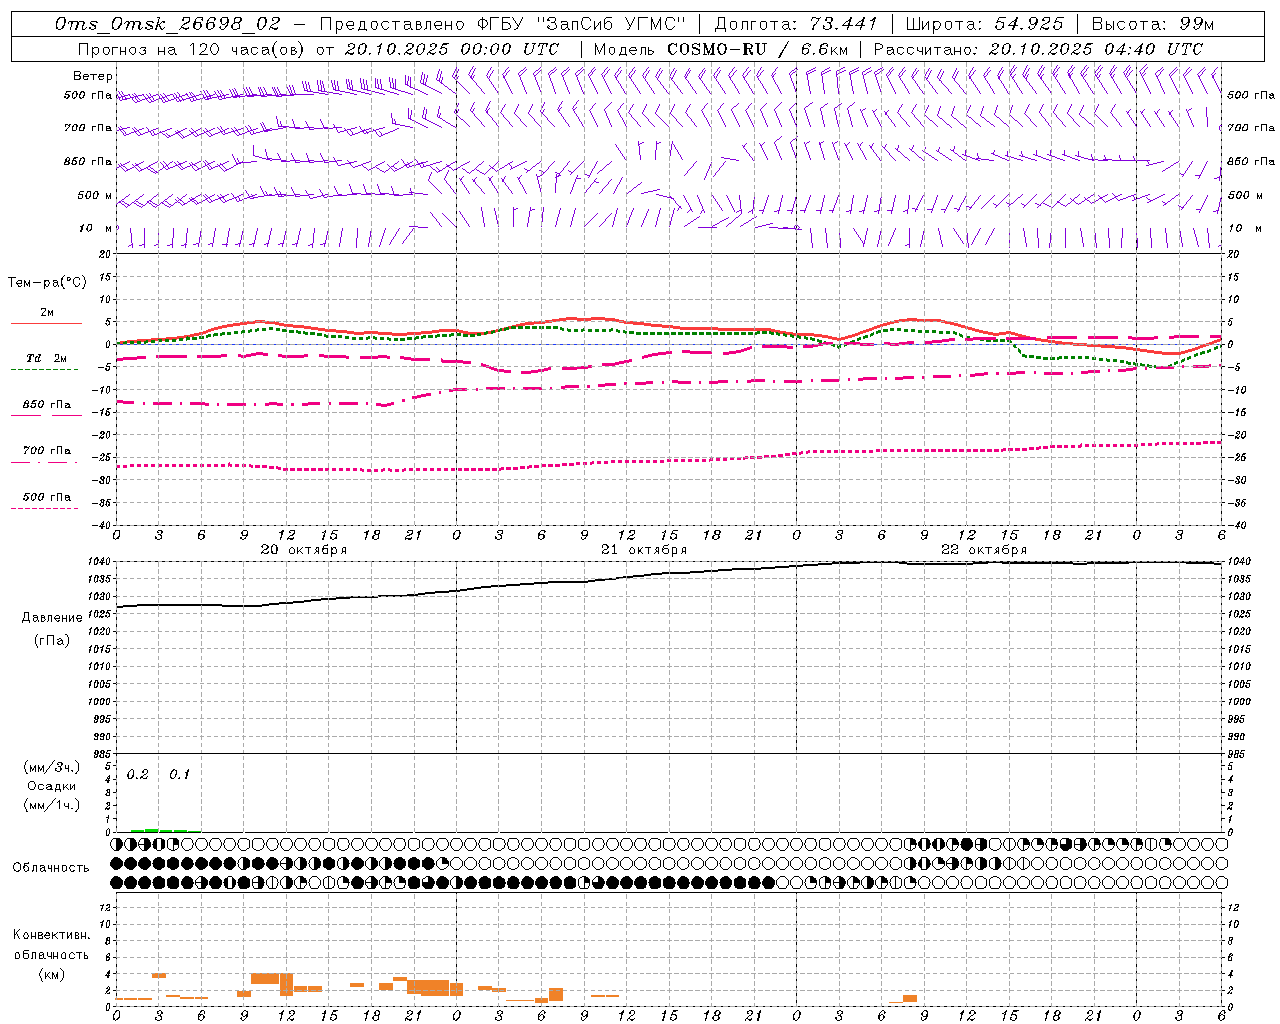1280x1024 pixels.
Task: Click the 500 м wind level label on left
Action: [95, 195]
